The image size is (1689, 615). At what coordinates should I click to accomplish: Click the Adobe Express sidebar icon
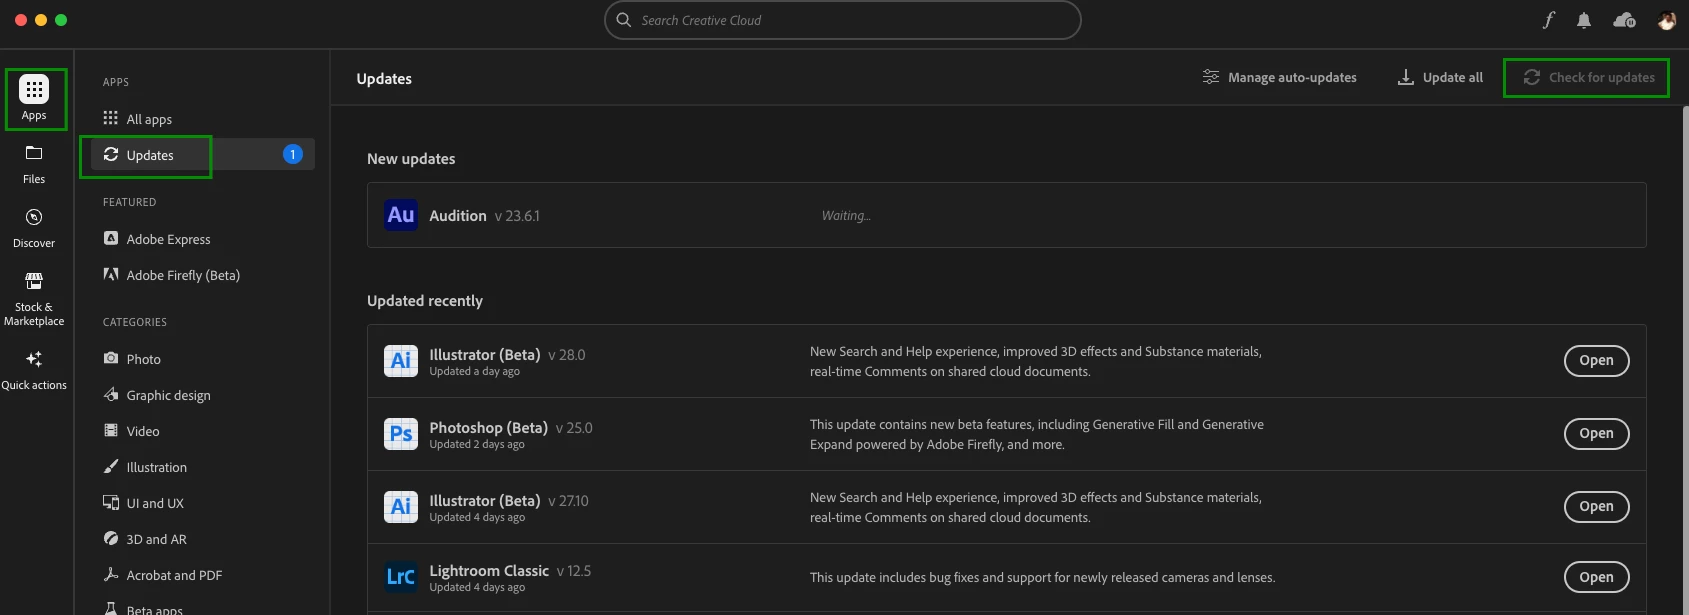coord(111,238)
